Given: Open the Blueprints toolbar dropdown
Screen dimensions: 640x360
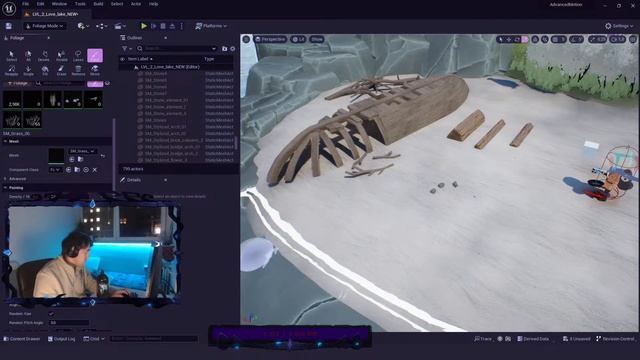Looking at the screenshot, I should pos(101,26).
